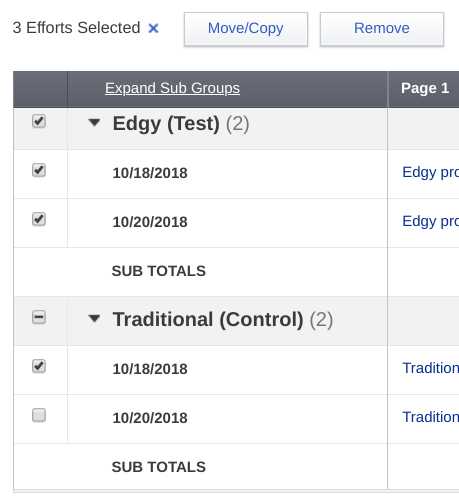Screen dimensions: 459x498
Task: Open the Edgy link in the 10/20/2018 row
Action: pos(430,222)
